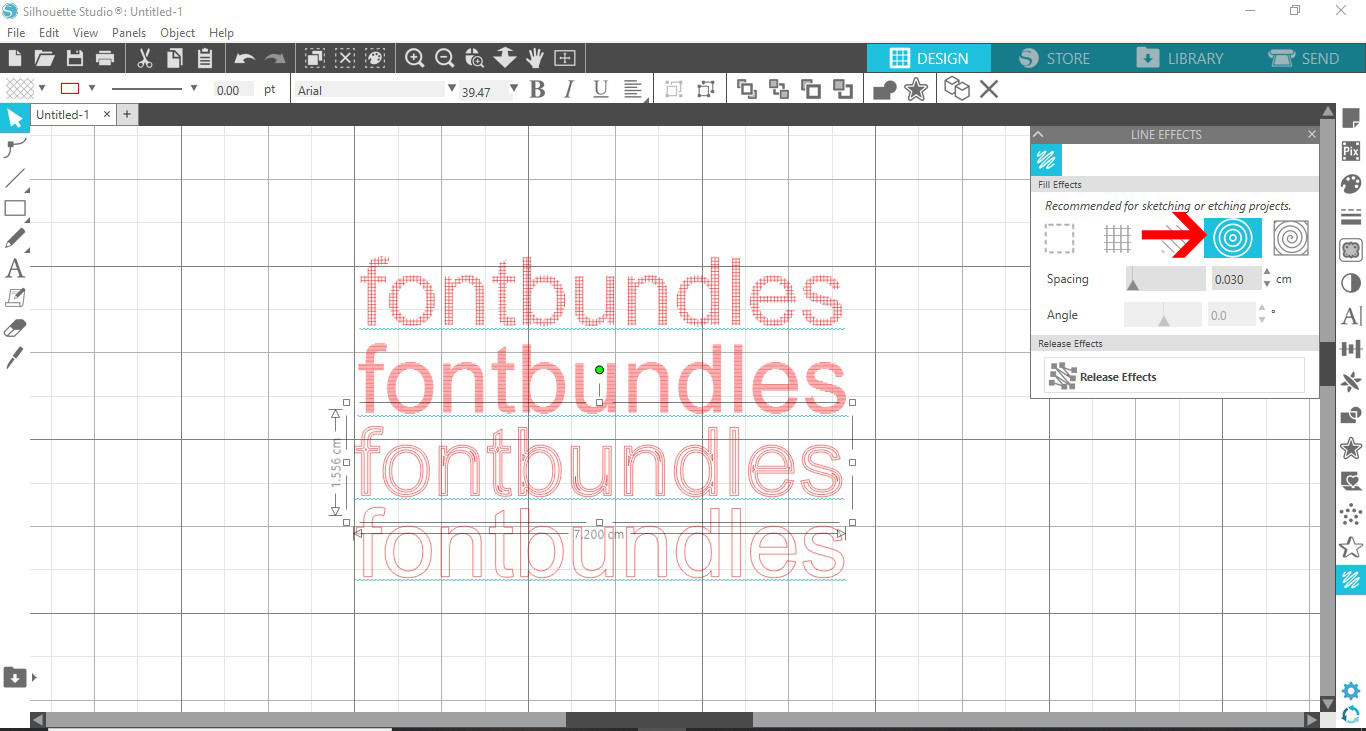The image size is (1366, 731).
Task: Expand the text alignment options
Action: pyautogui.click(x=634, y=90)
